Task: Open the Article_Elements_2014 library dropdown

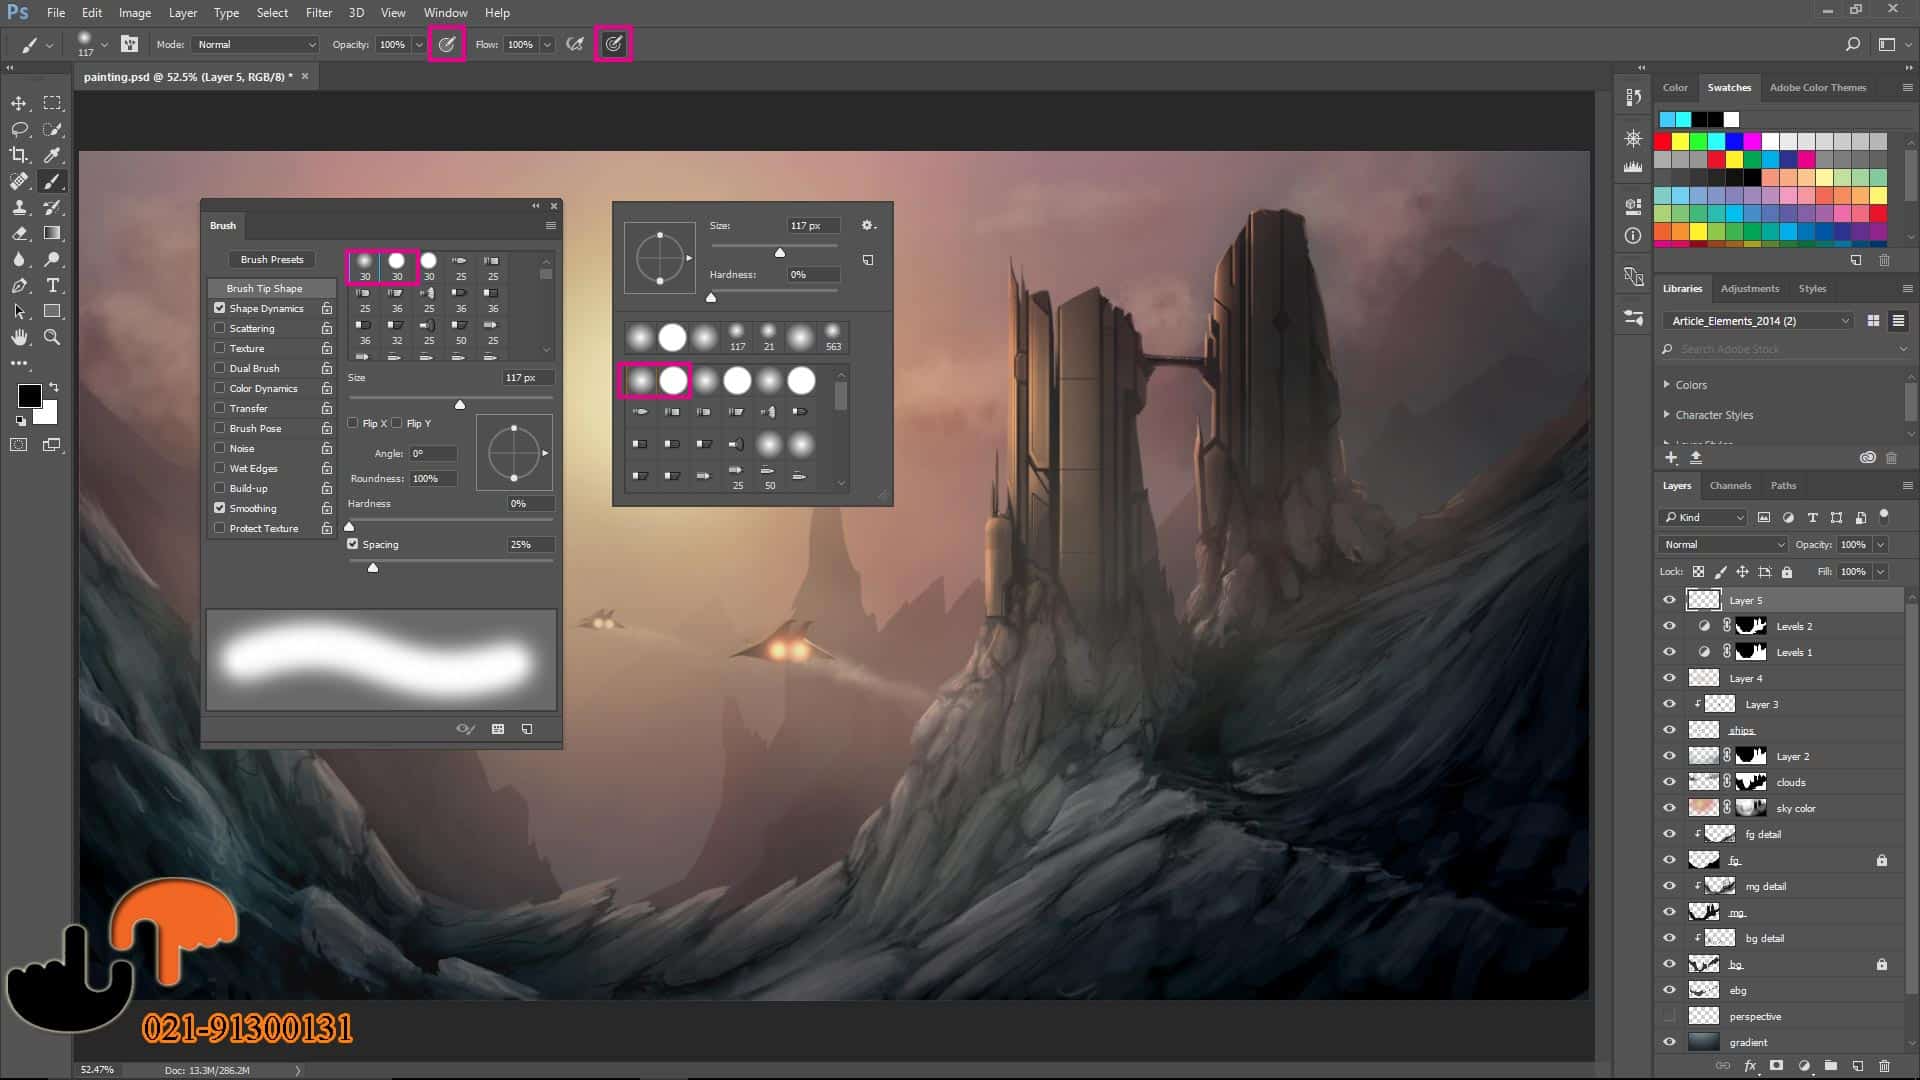Action: [x=1759, y=321]
